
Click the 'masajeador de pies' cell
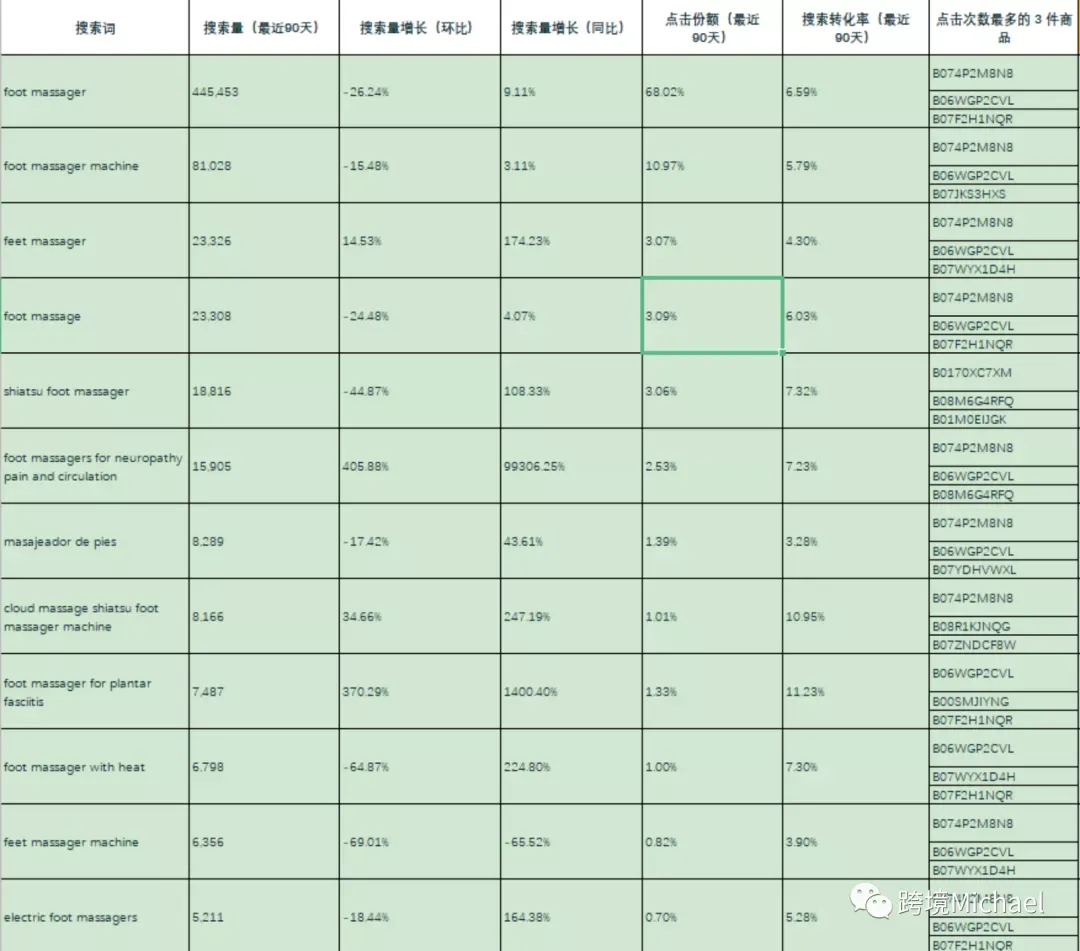[x=95, y=541]
